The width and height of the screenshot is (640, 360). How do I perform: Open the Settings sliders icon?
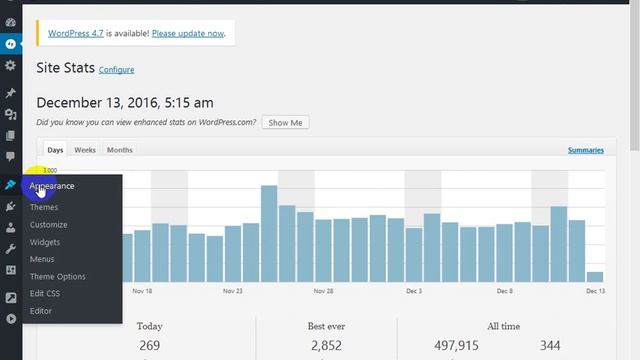pos(11,270)
